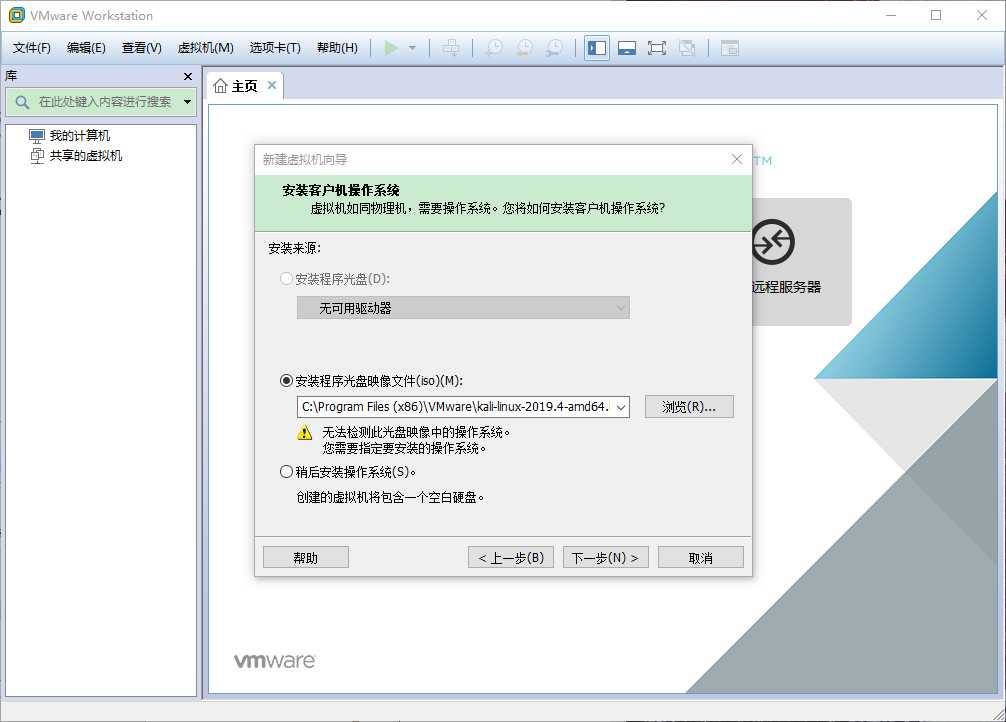Select installer disc image file (iso) option

[286, 381]
